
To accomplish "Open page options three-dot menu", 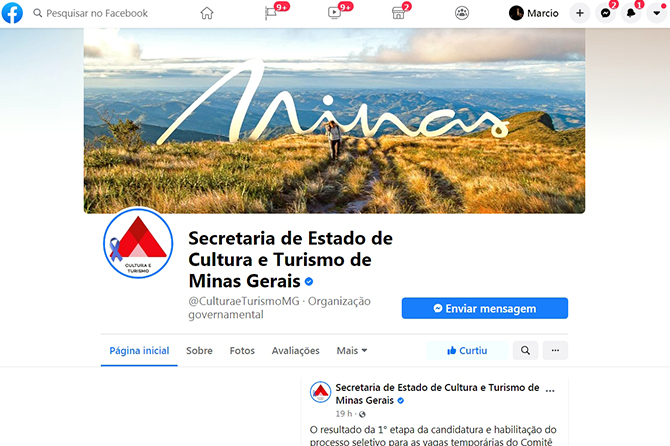I will 555,350.
